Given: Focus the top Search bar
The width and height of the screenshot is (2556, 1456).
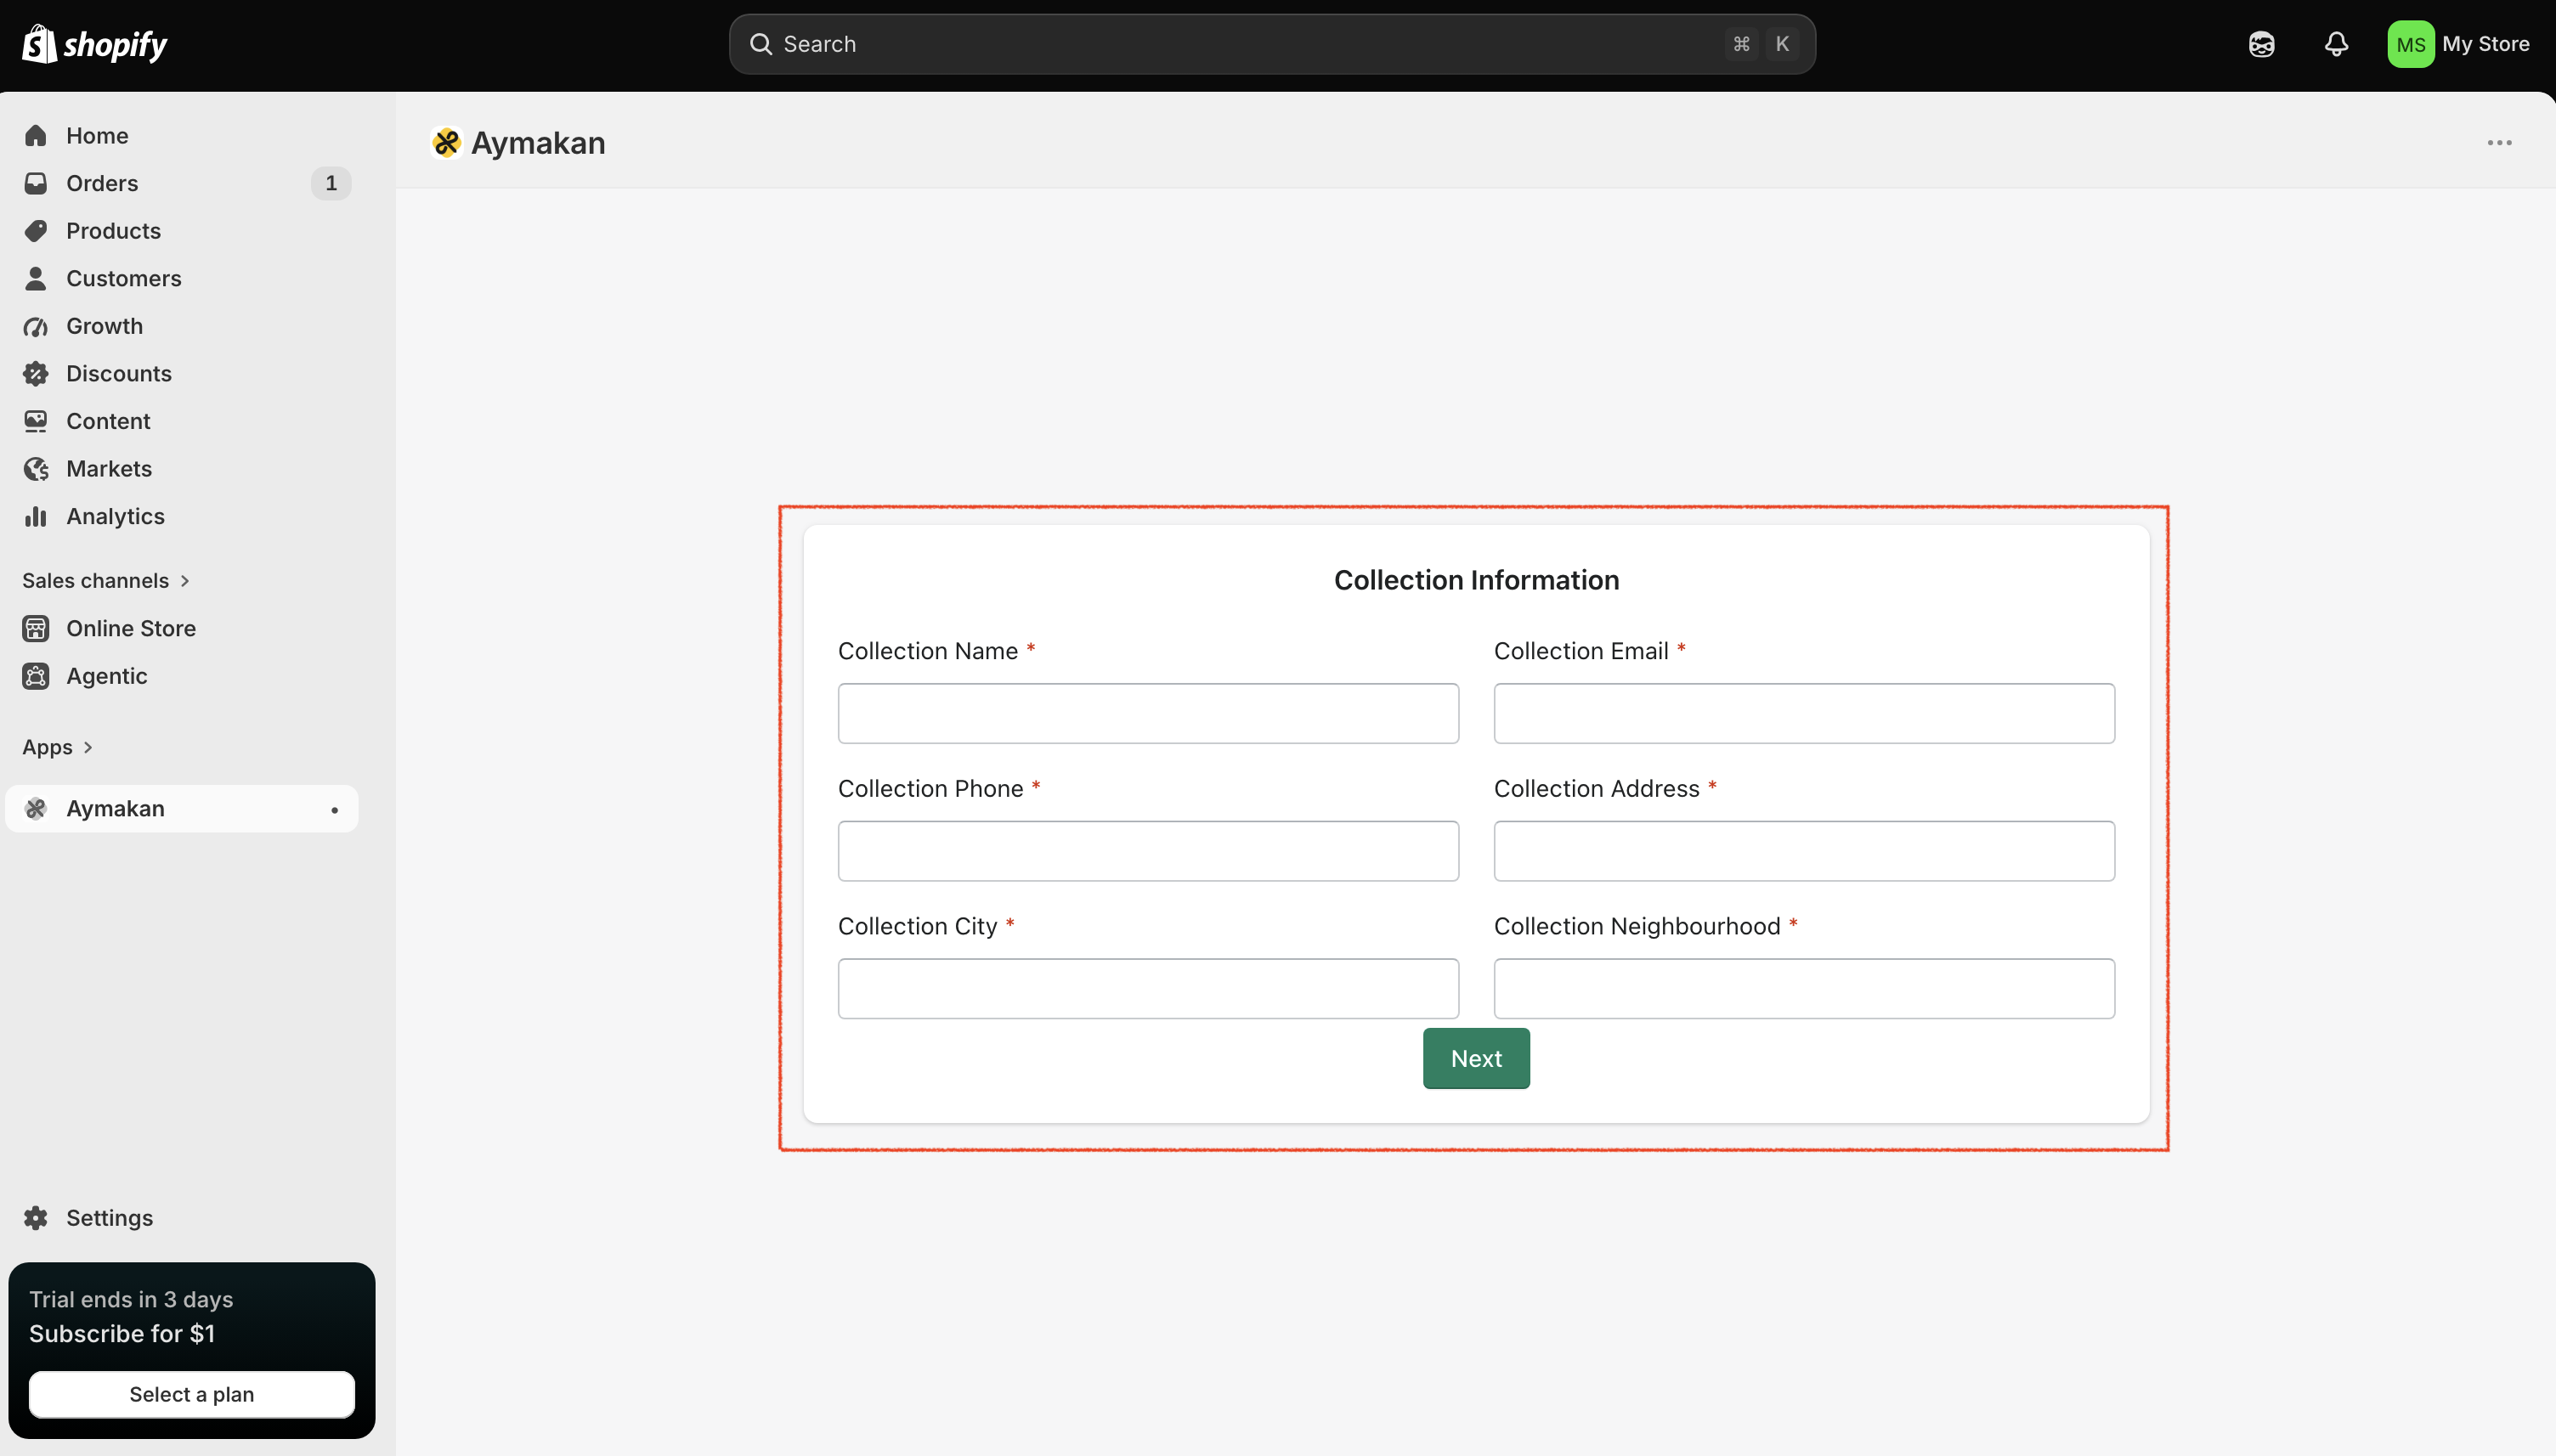Looking at the screenshot, I should [1272, 44].
